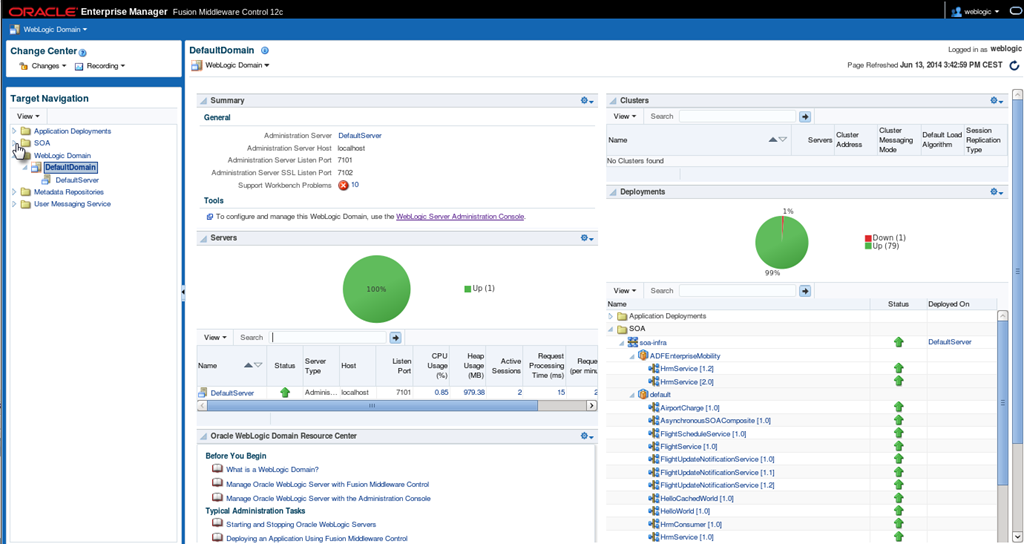1024x544 pixels.
Task: Click the DefaultDomain tree icon
Action: 37,168
